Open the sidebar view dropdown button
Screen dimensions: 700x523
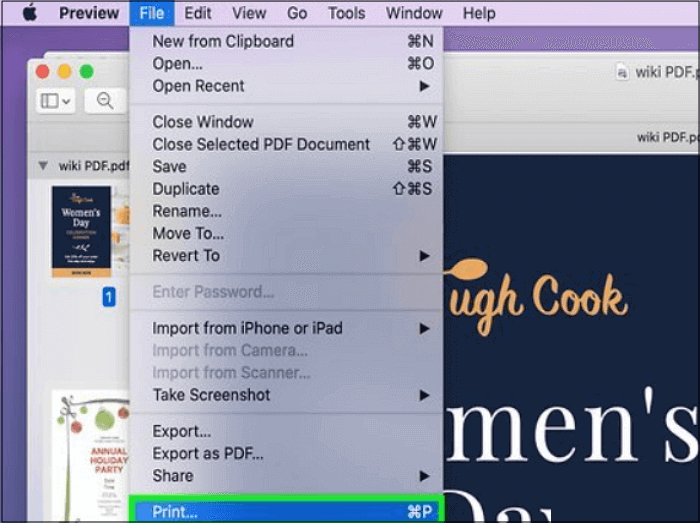coord(56,101)
